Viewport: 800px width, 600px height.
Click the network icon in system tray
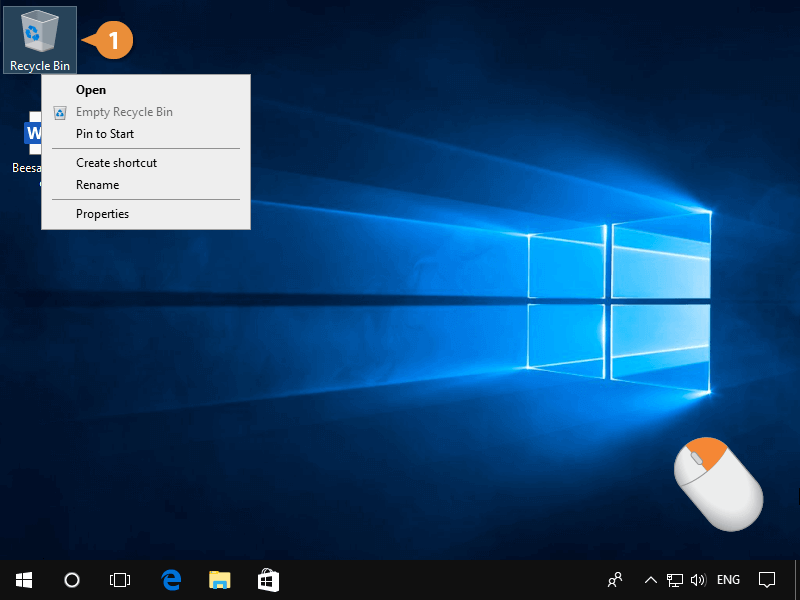(x=675, y=580)
